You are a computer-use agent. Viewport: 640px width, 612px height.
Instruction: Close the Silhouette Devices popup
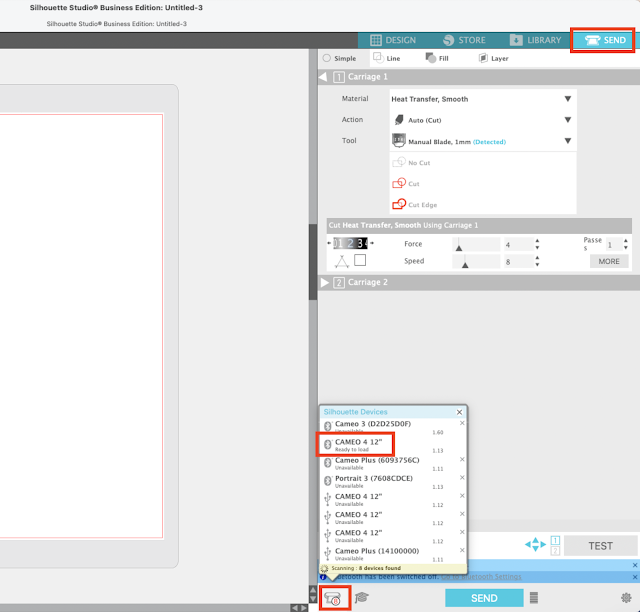(459, 412)
